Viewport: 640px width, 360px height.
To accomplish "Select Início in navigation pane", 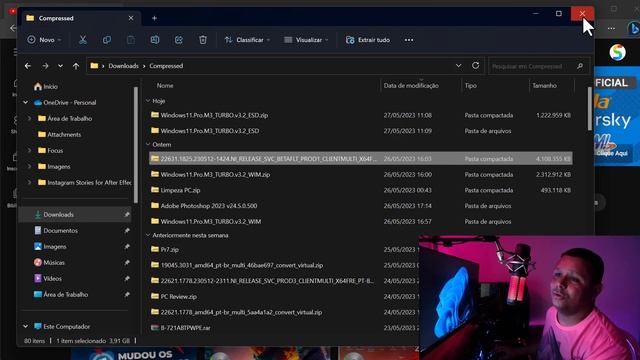I will pos(46,87).
